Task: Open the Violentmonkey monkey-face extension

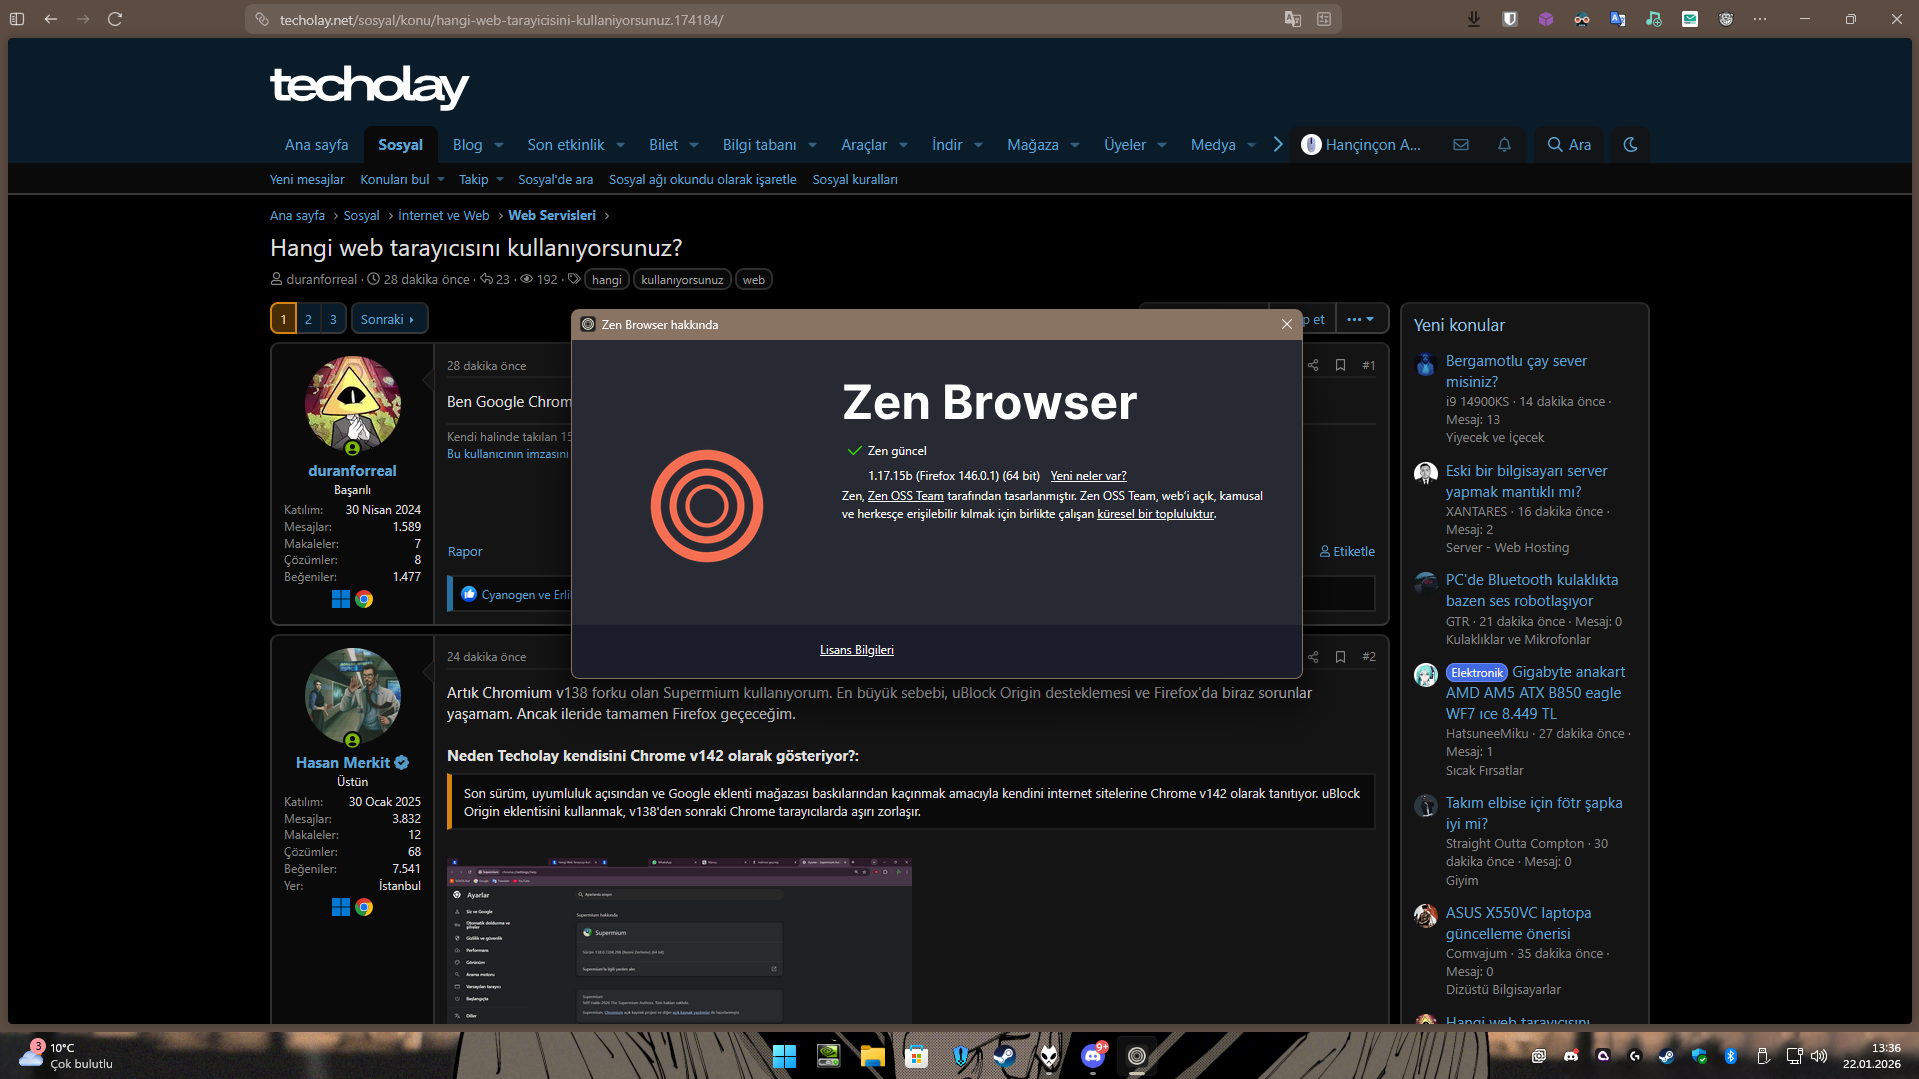Action: pos(1726,19)
